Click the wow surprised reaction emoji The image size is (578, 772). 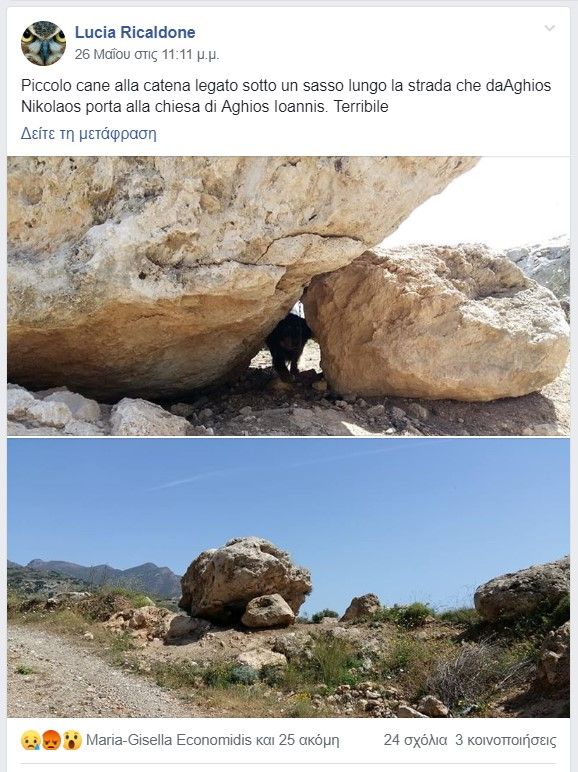72,740
